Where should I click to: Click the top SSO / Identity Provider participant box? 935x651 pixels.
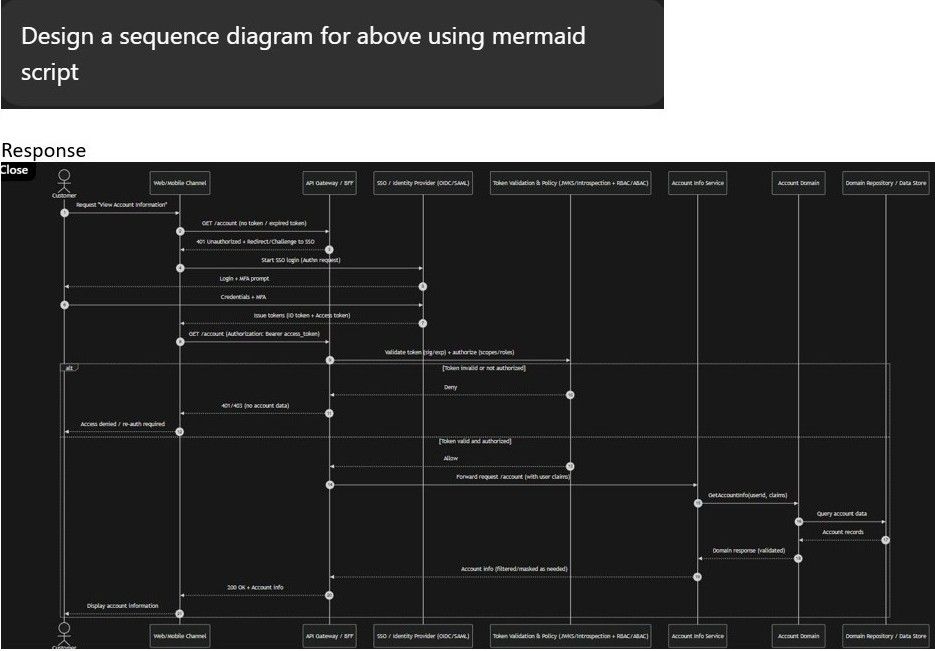click(423, 183)
